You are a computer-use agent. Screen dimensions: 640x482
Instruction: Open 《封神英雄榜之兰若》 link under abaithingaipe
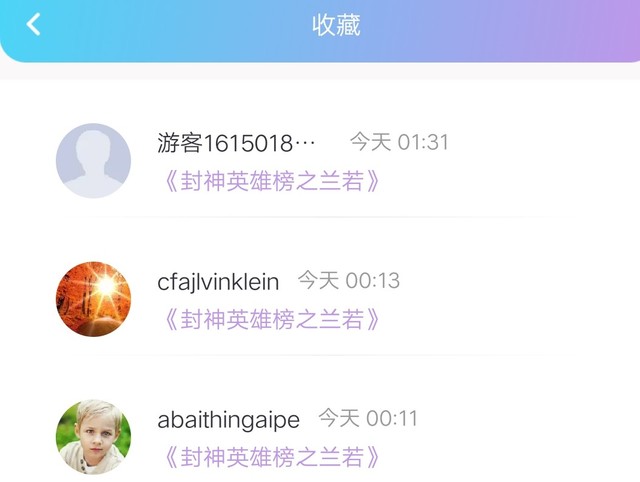point(270,457)
